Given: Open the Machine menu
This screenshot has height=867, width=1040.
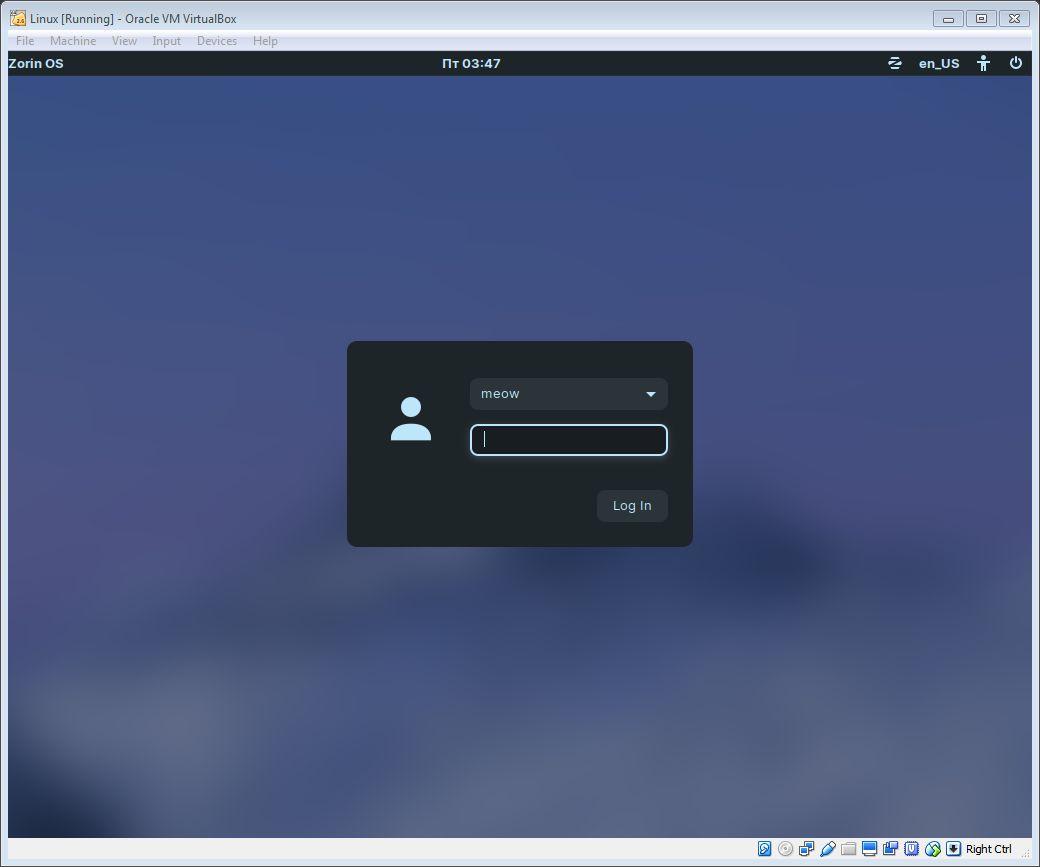Looking at the screenshot, I should click(x=73, y=41).
